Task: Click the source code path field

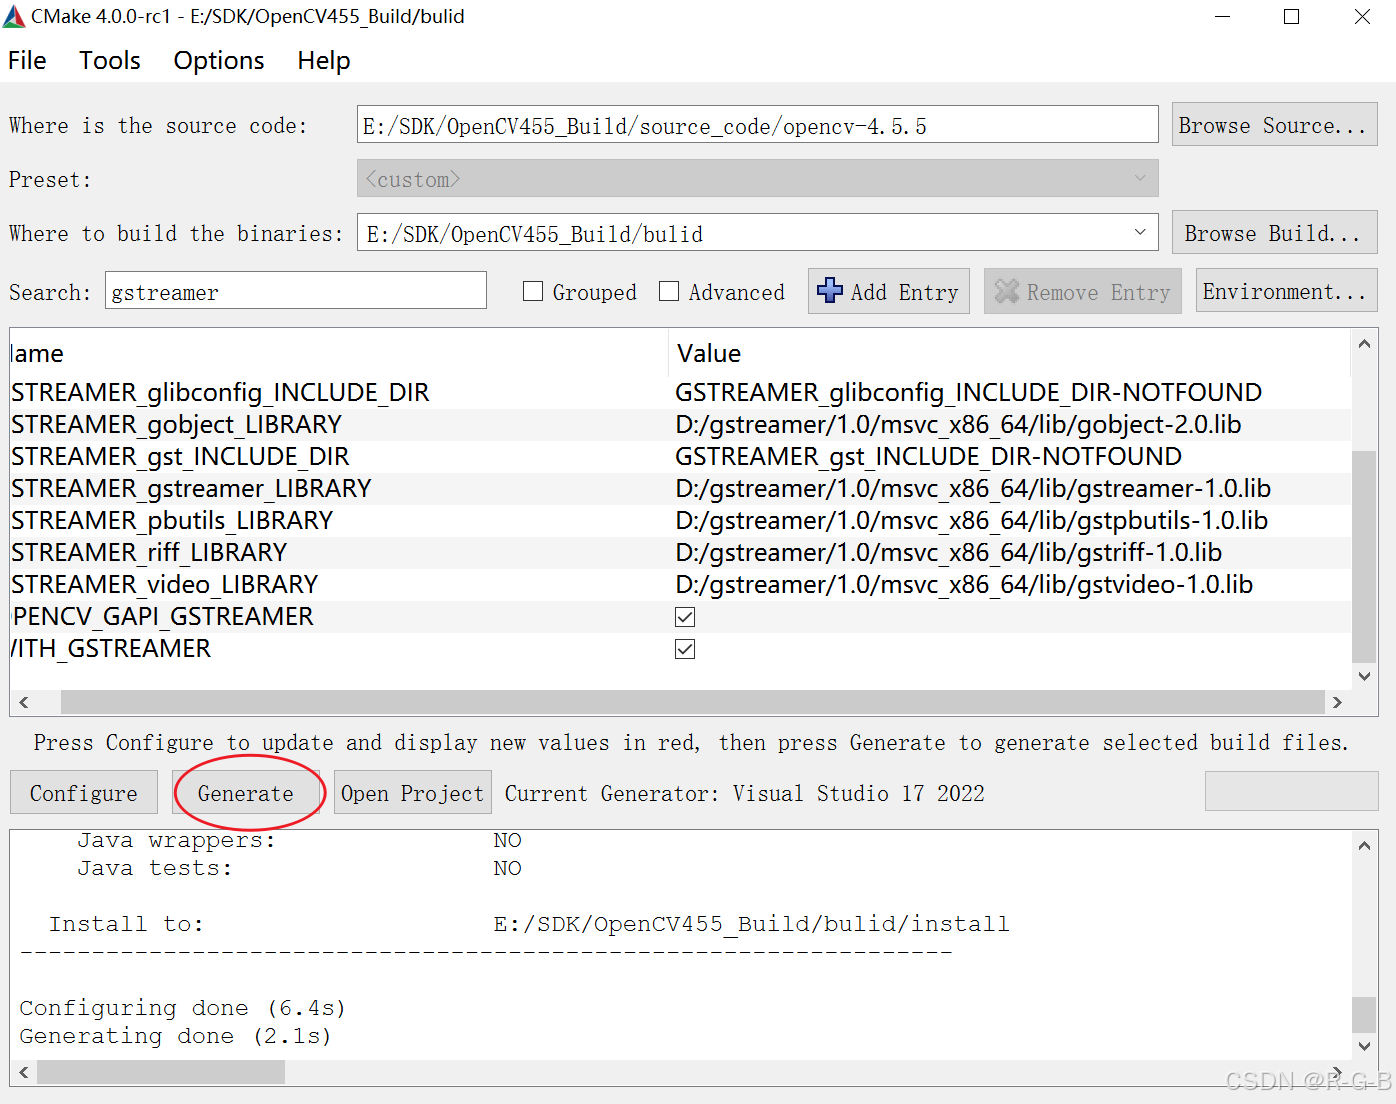Action: click(x=757, y=125)
